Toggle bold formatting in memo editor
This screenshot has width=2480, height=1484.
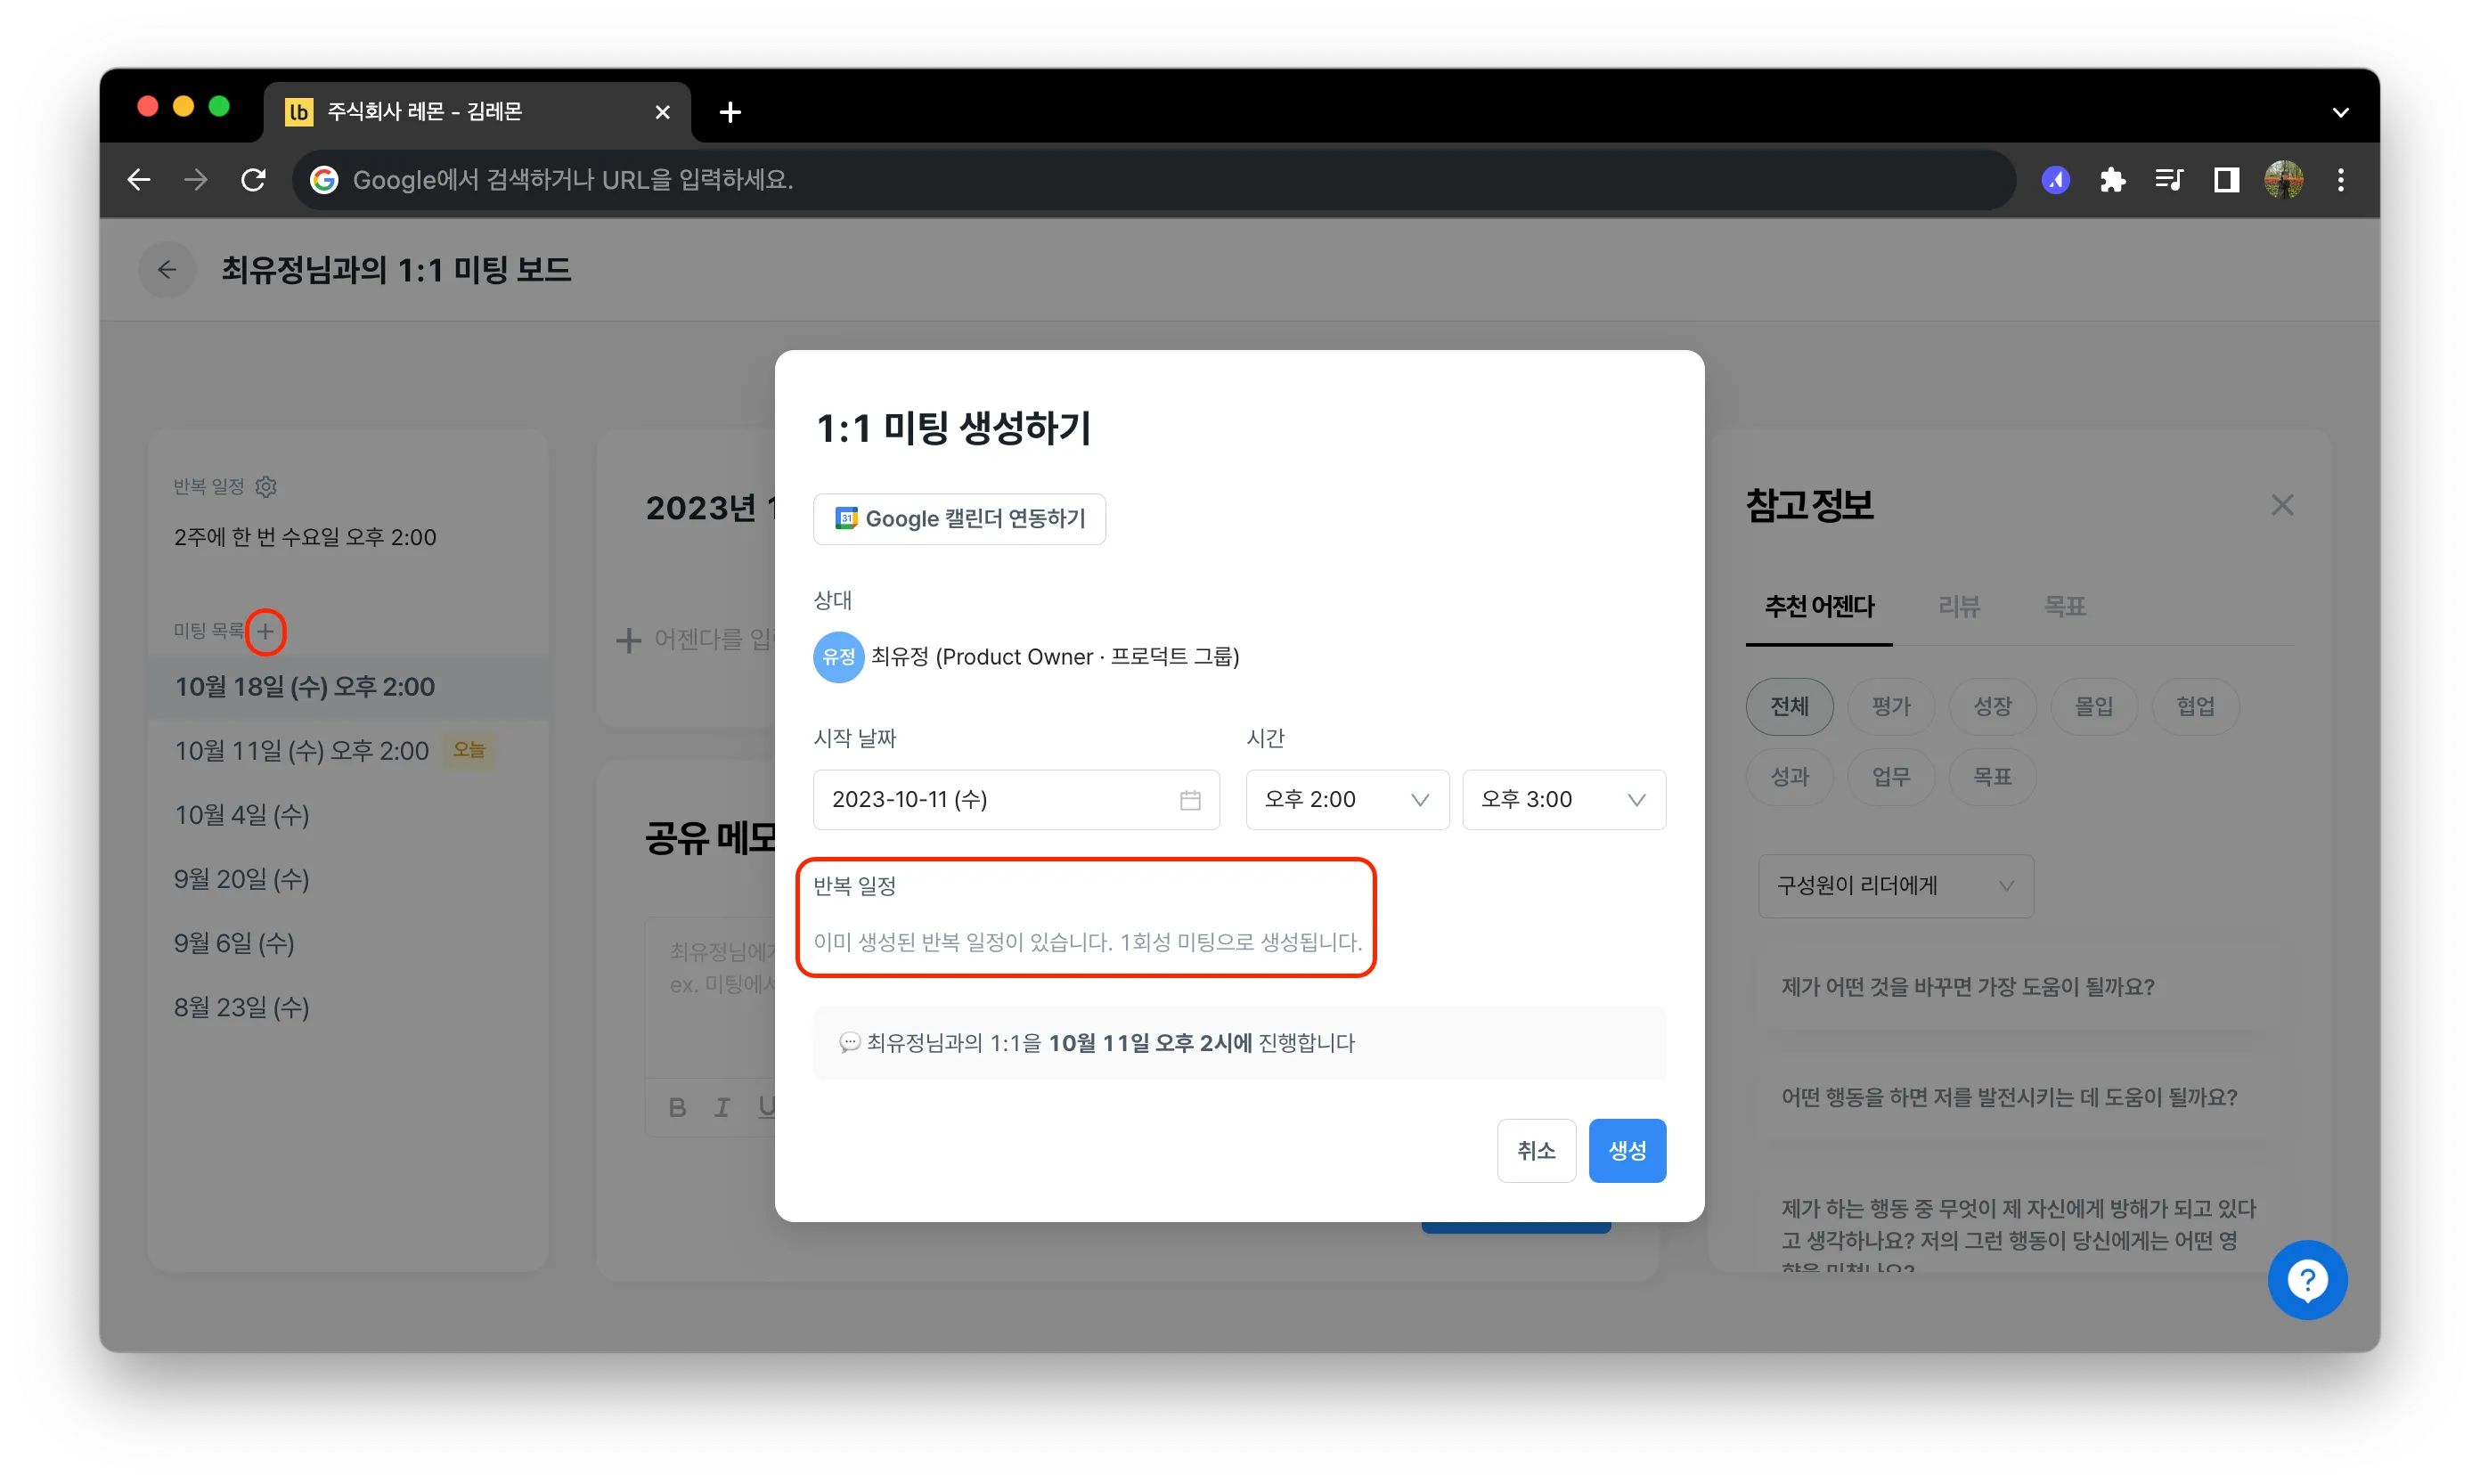(677, 1107)
